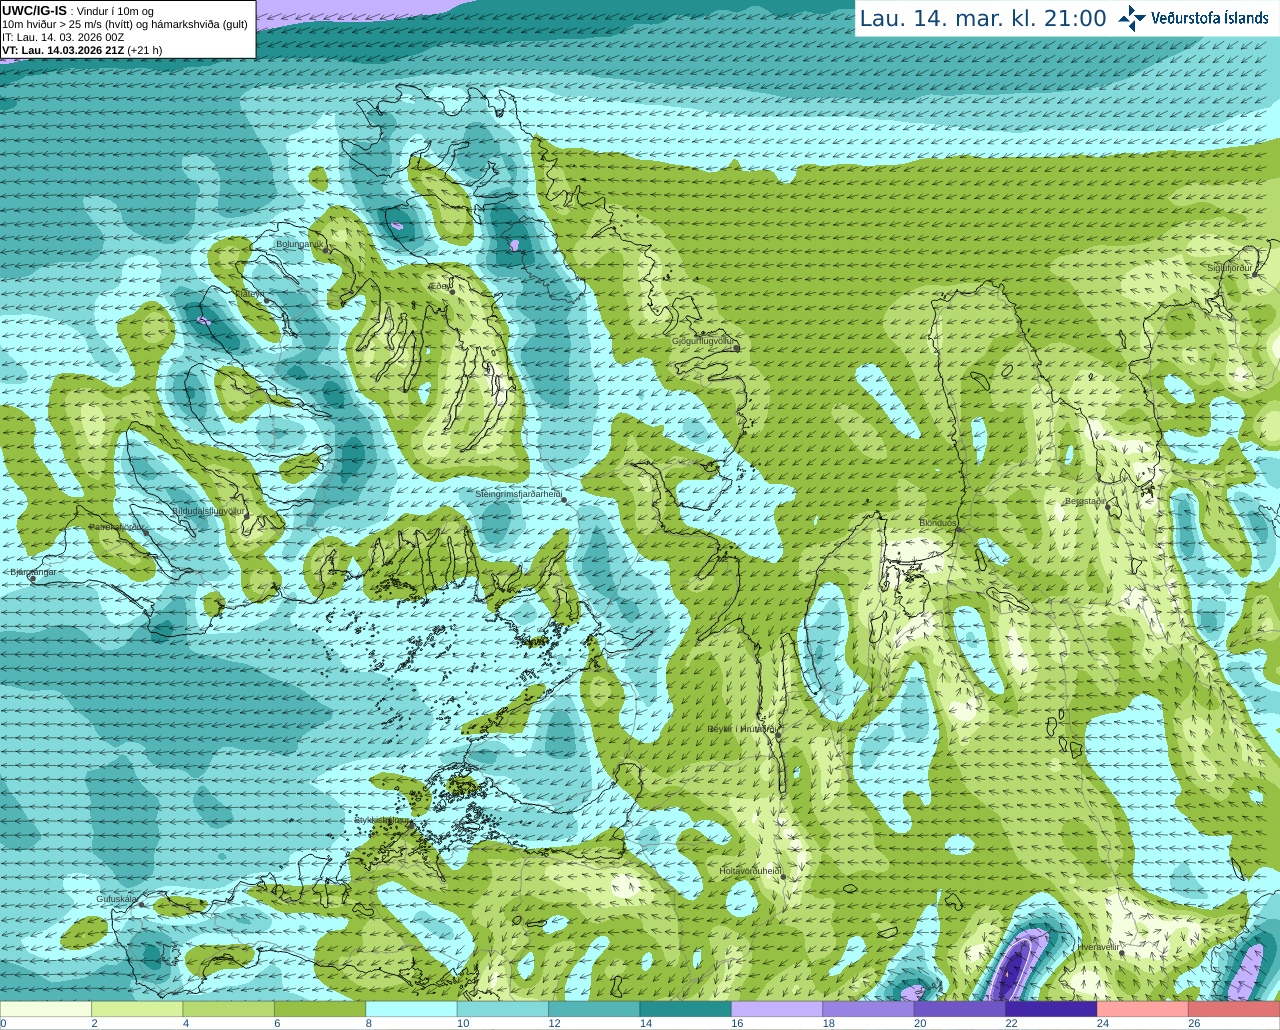Click the Gjögurflugvöllur station label
Image resolution: width=1280 pixels, height=1030 pixels.
click(x=704, y=342)
